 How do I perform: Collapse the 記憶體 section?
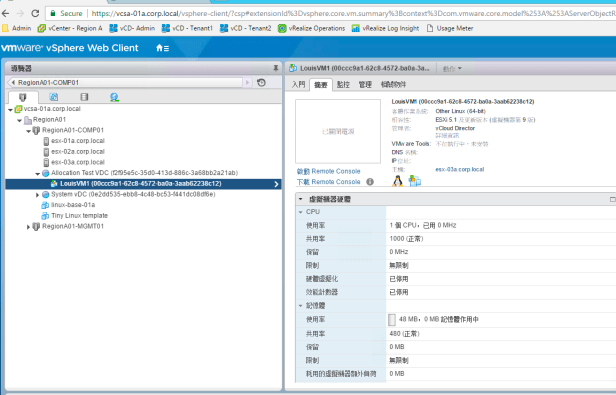pyautogui.click(x=301, y=305)
